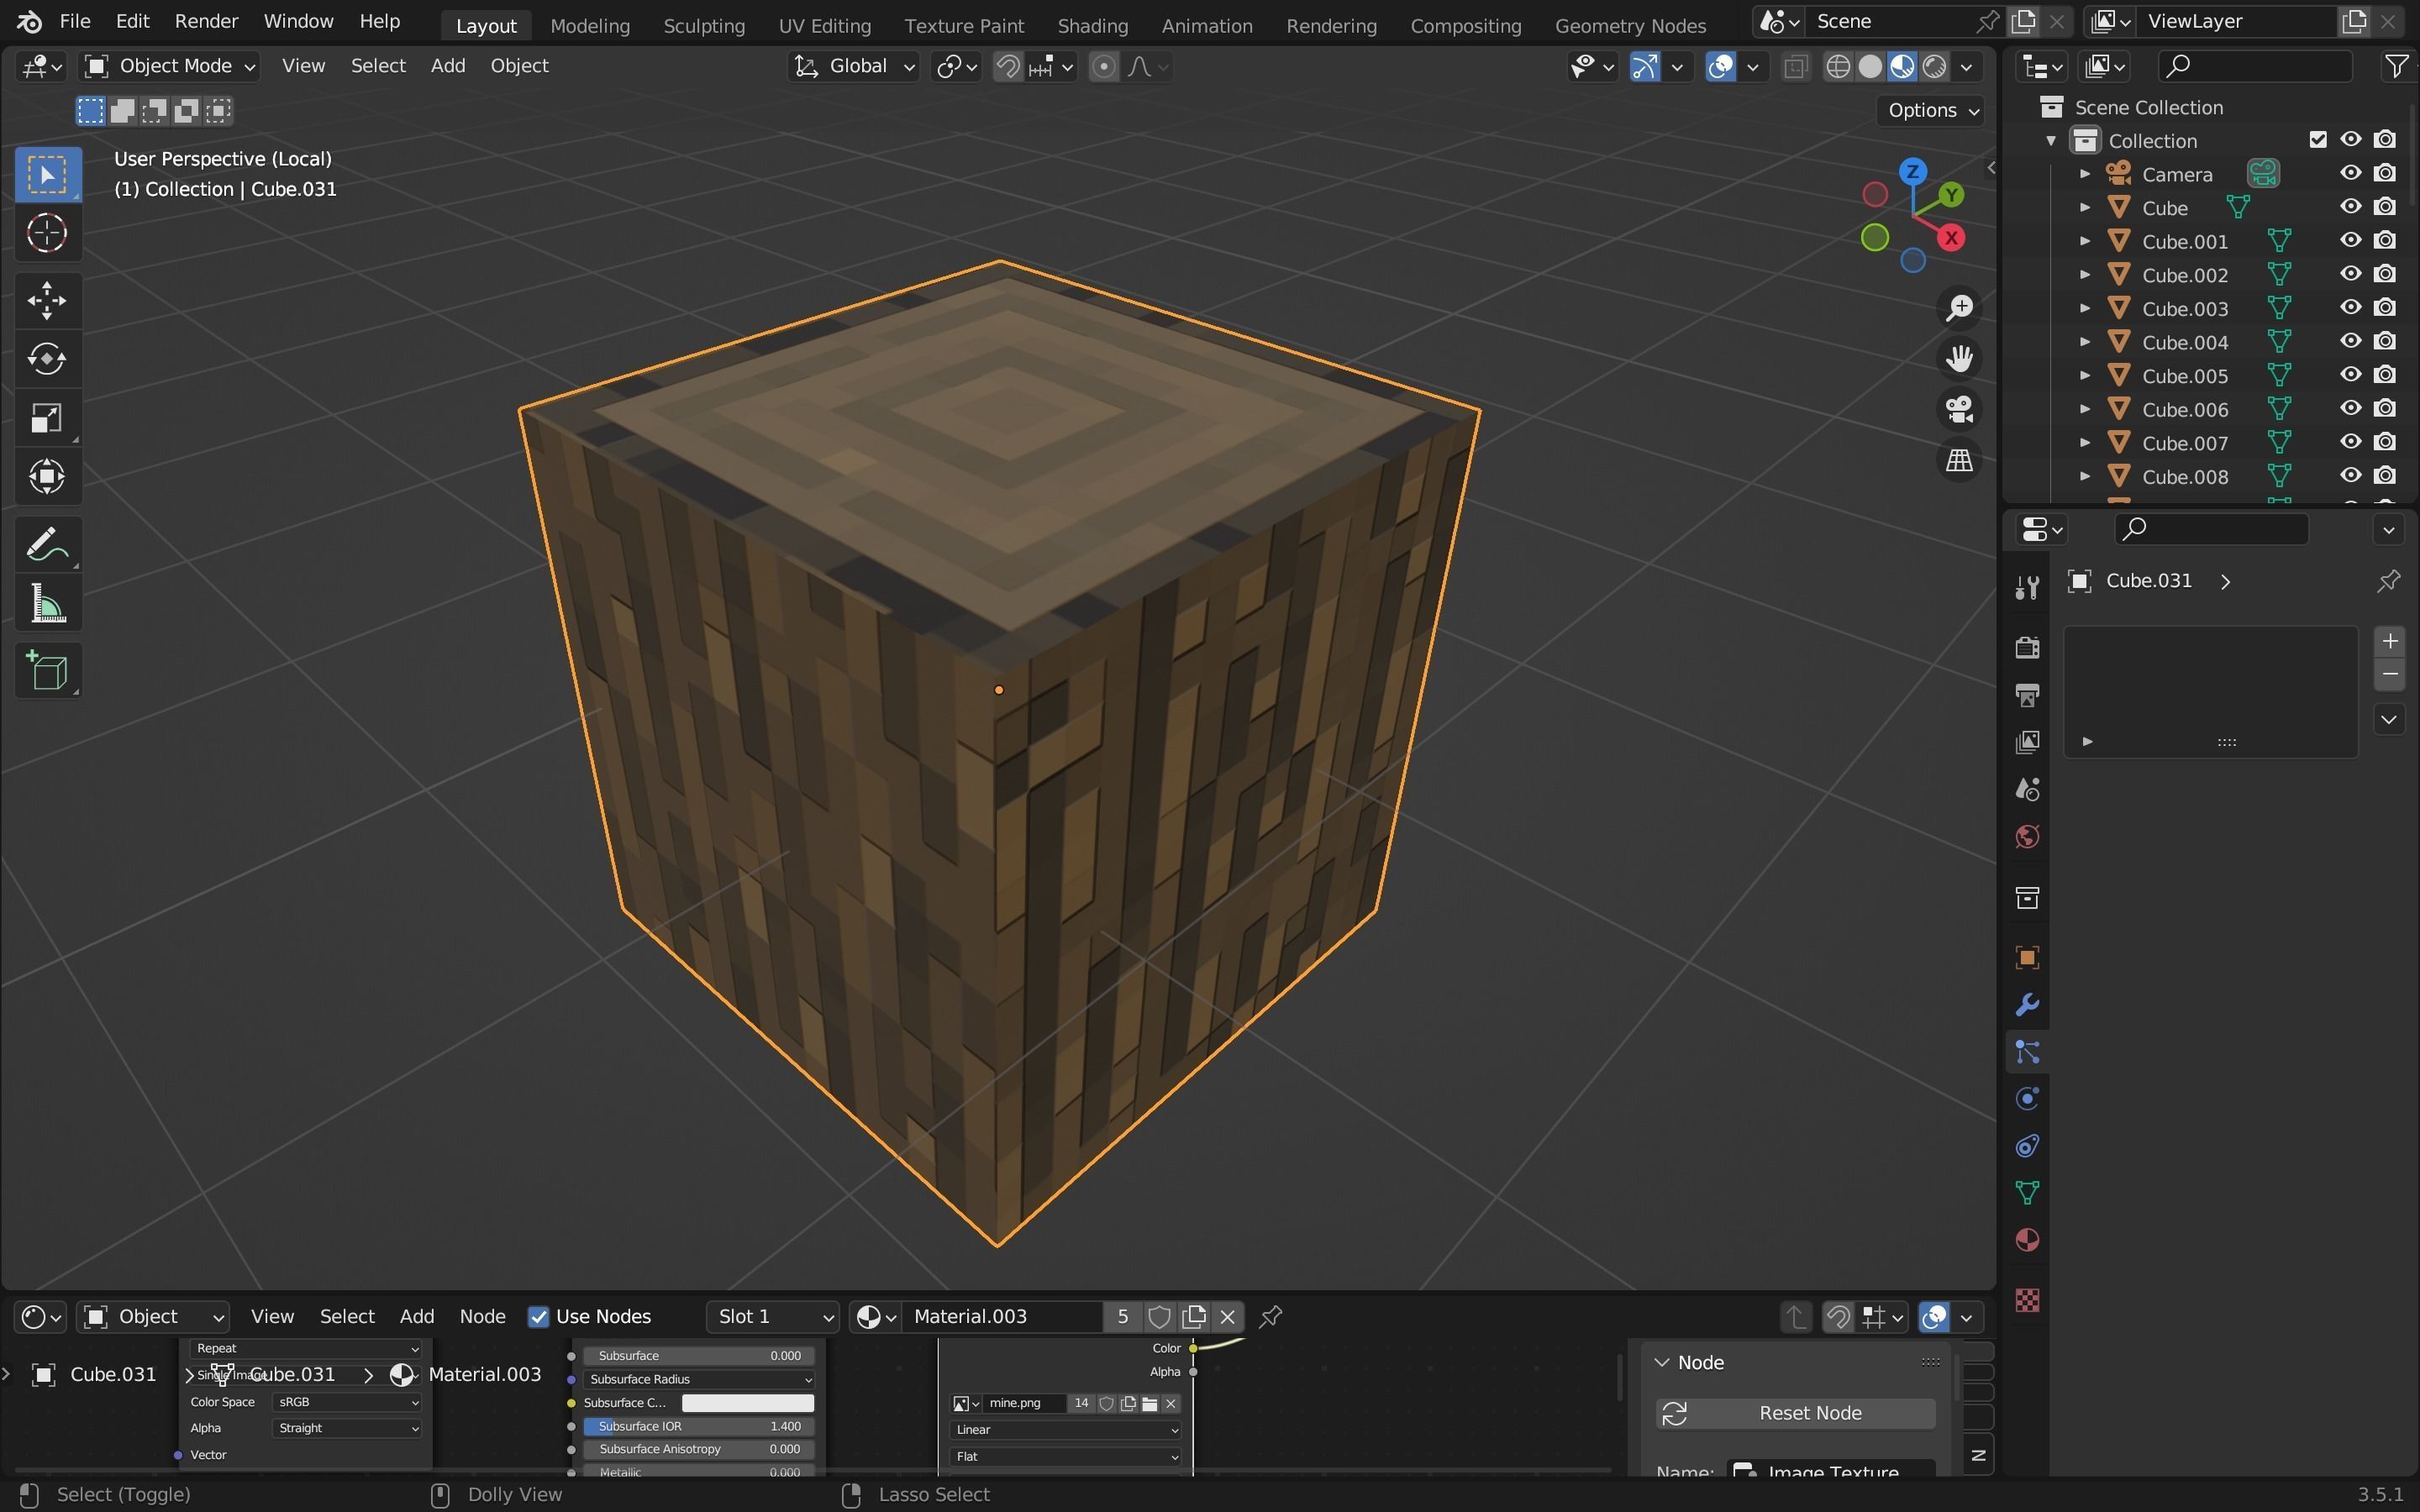This screenshot has height=1512, width=2420.
Task: Disable Cube.005 in renders
Action: (2385, 375)
